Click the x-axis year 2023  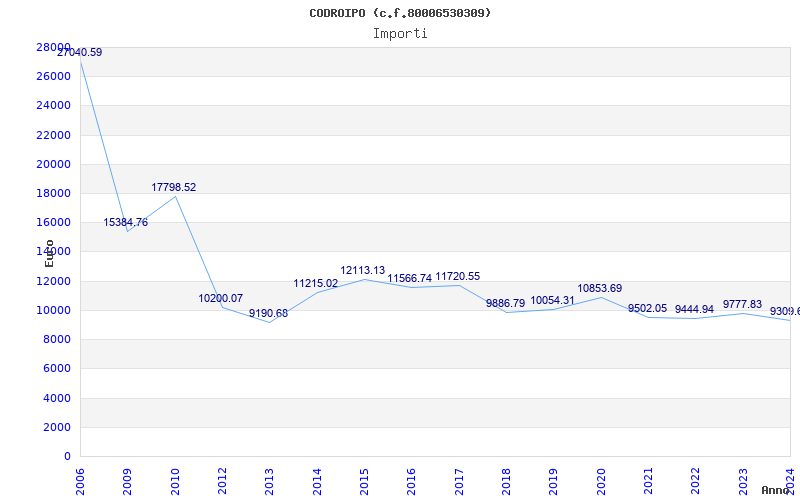(x=743, y=482)
